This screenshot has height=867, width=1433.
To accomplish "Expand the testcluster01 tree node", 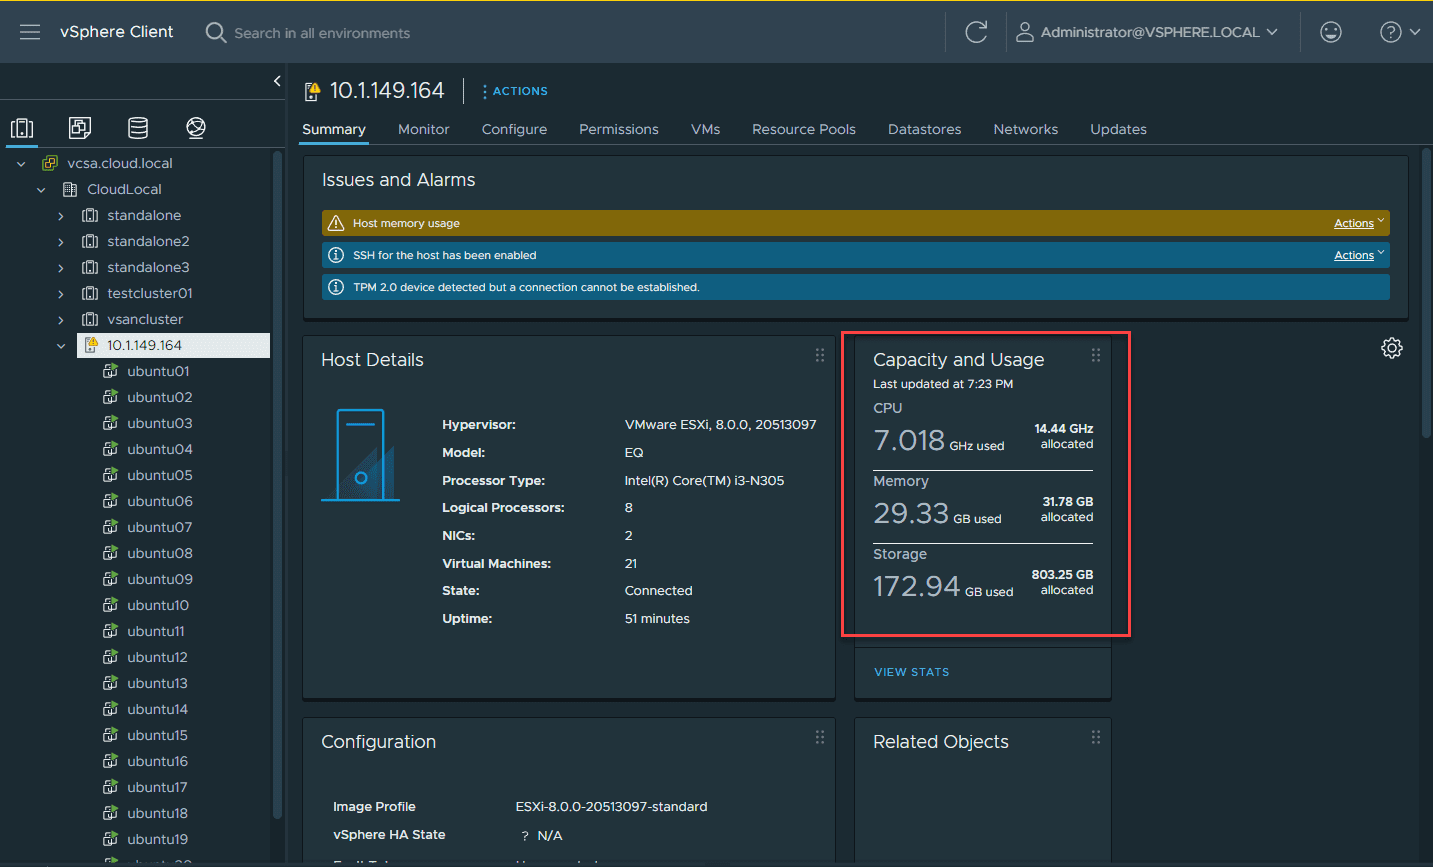I will coord(61,294).
